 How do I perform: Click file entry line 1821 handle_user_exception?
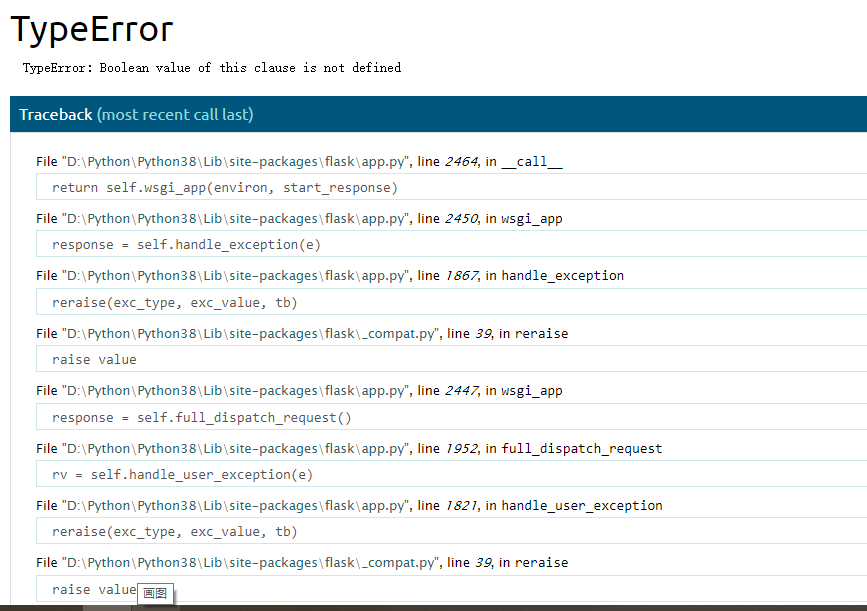pos(349,505)
